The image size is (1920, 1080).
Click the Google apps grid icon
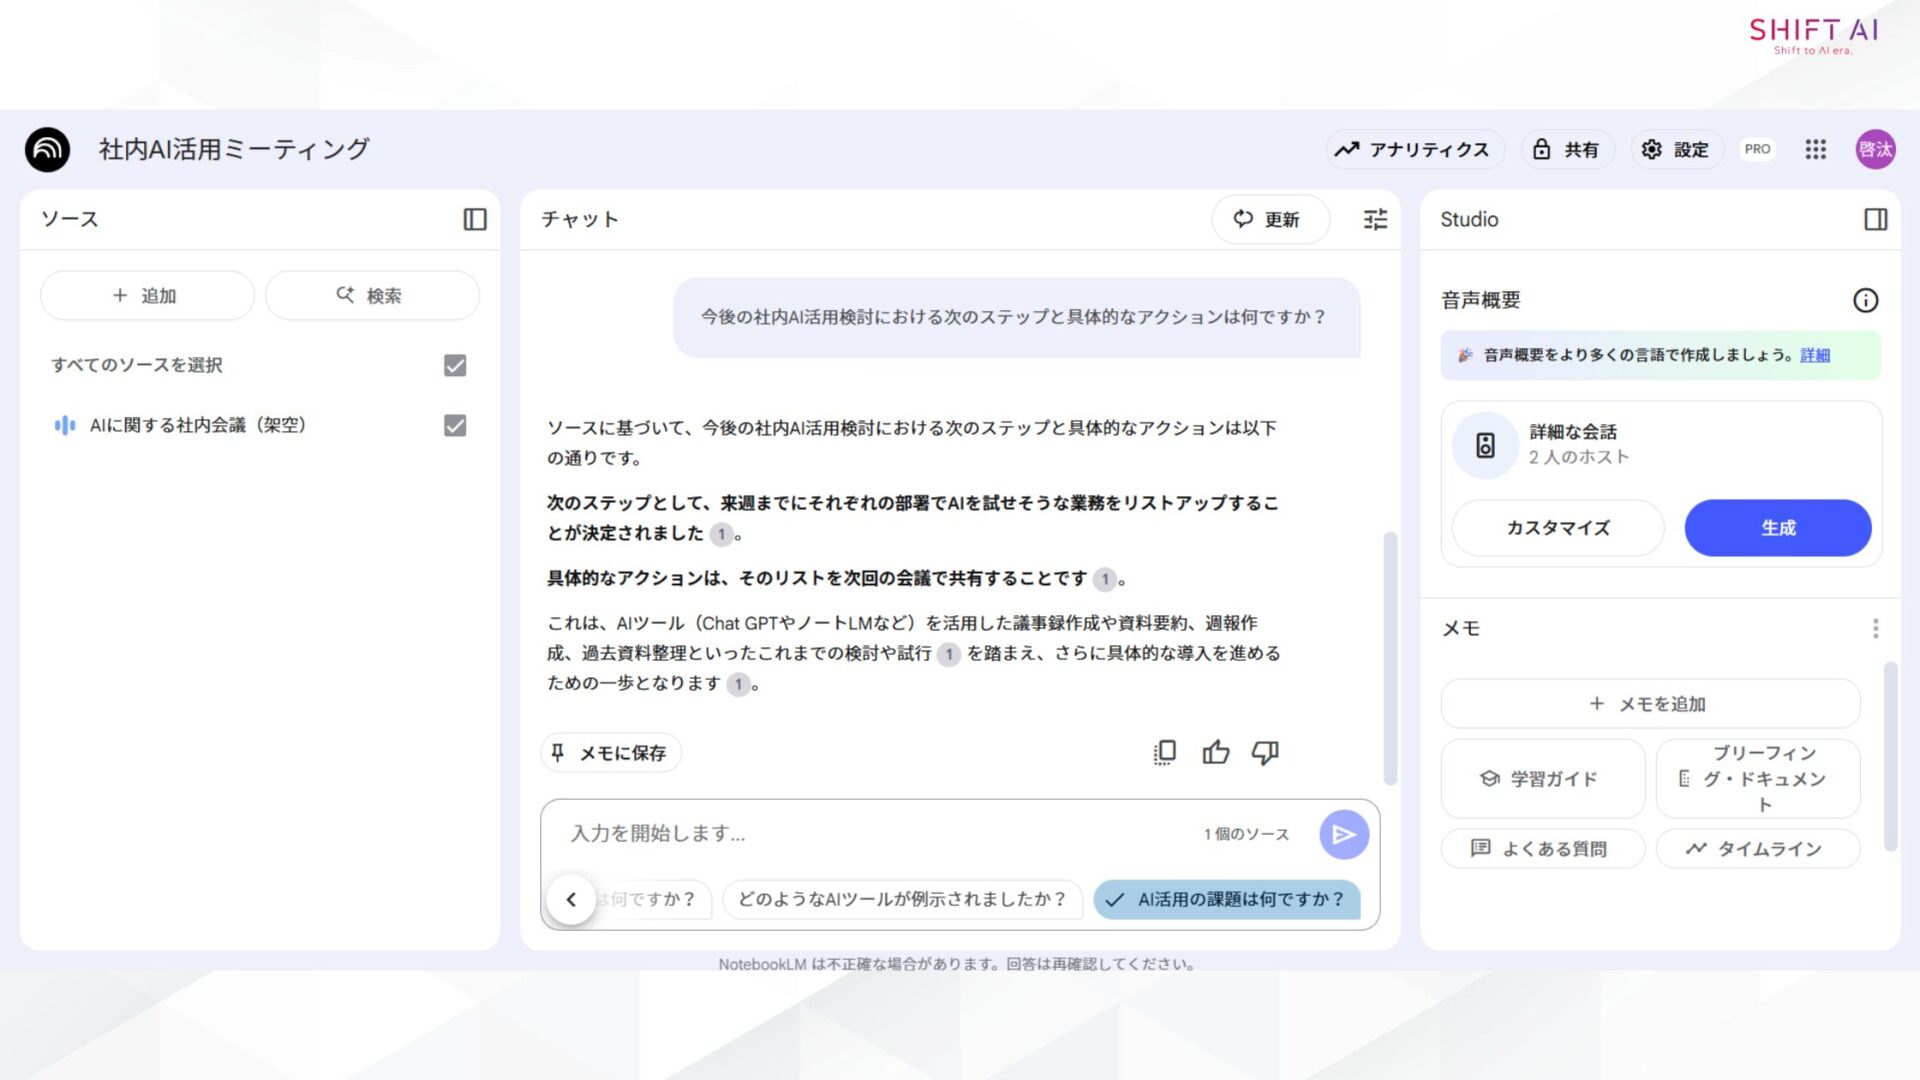coord(1815,149)
